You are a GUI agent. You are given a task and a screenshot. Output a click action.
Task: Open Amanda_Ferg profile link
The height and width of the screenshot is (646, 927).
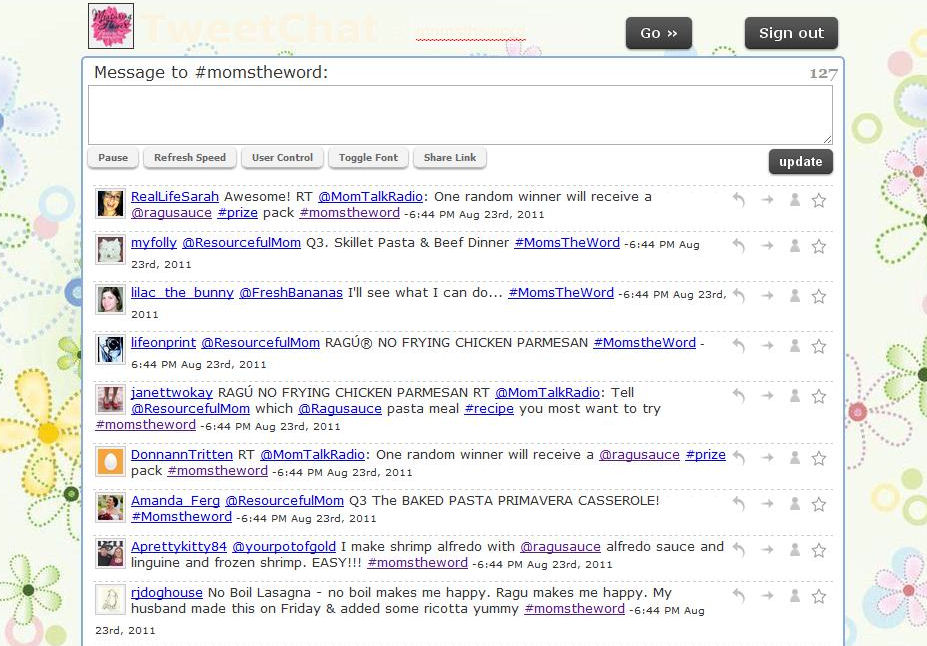(x=175, y=501)
